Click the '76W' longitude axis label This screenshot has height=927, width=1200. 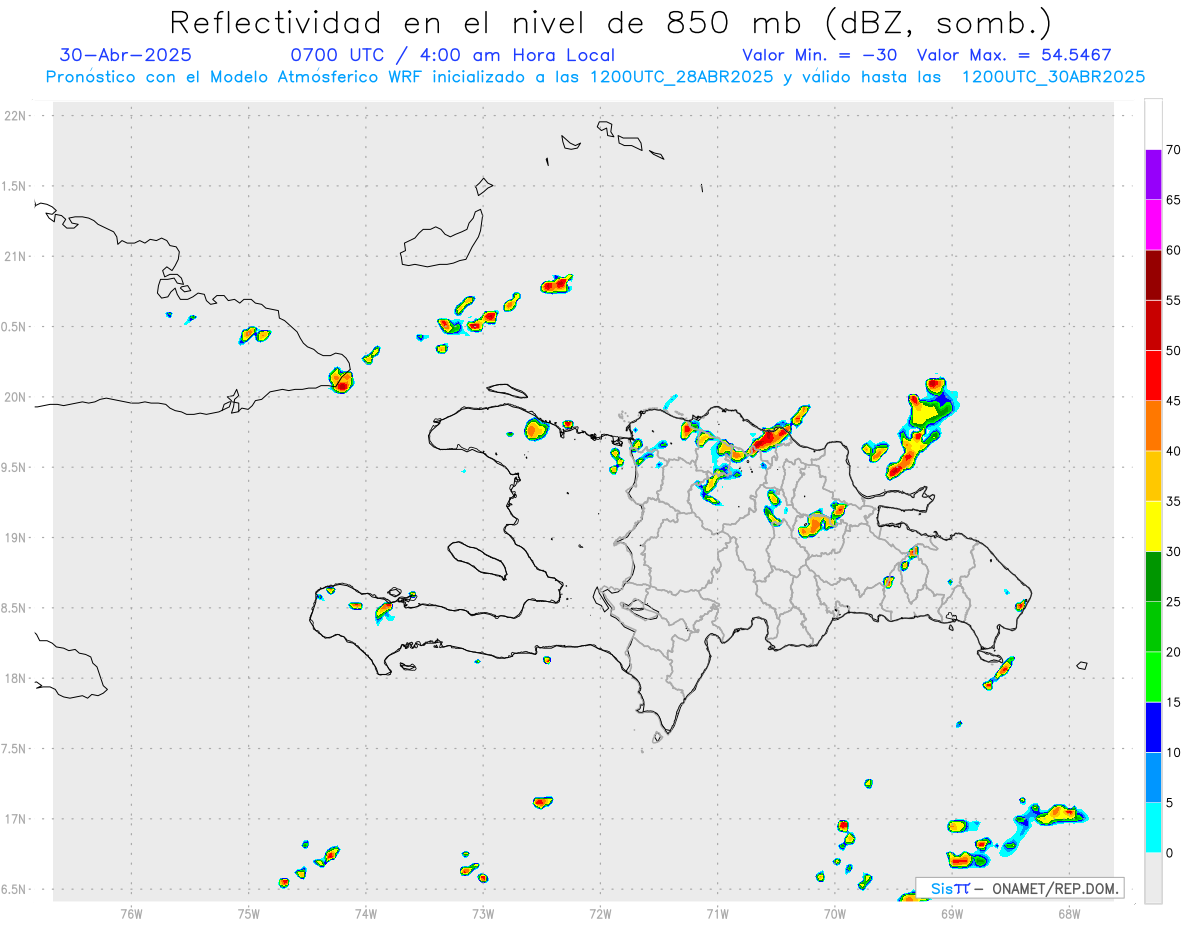pyautogui.click(x=132, y=912)
